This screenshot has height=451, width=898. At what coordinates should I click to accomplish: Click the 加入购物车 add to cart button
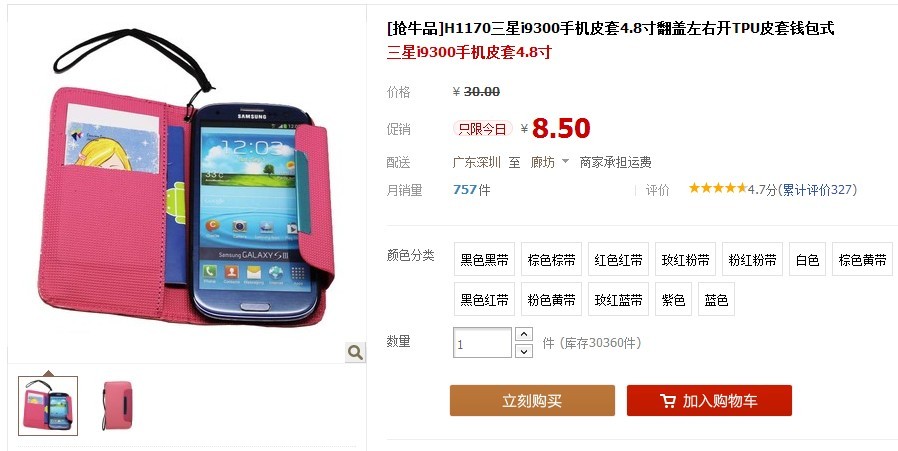click(x=709, y=401)
